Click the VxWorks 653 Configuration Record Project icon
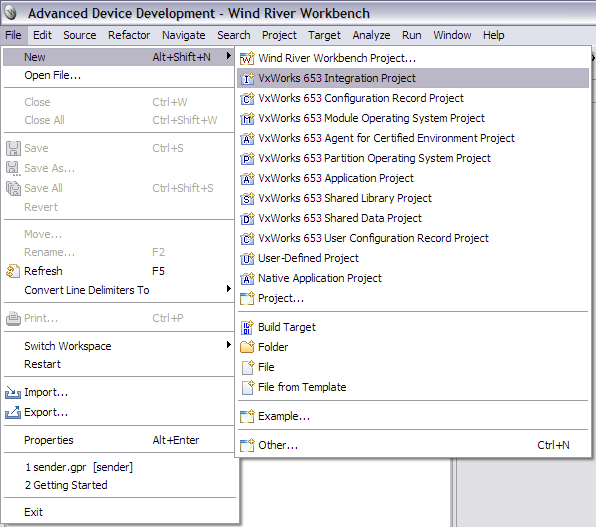 pos(247,98)
